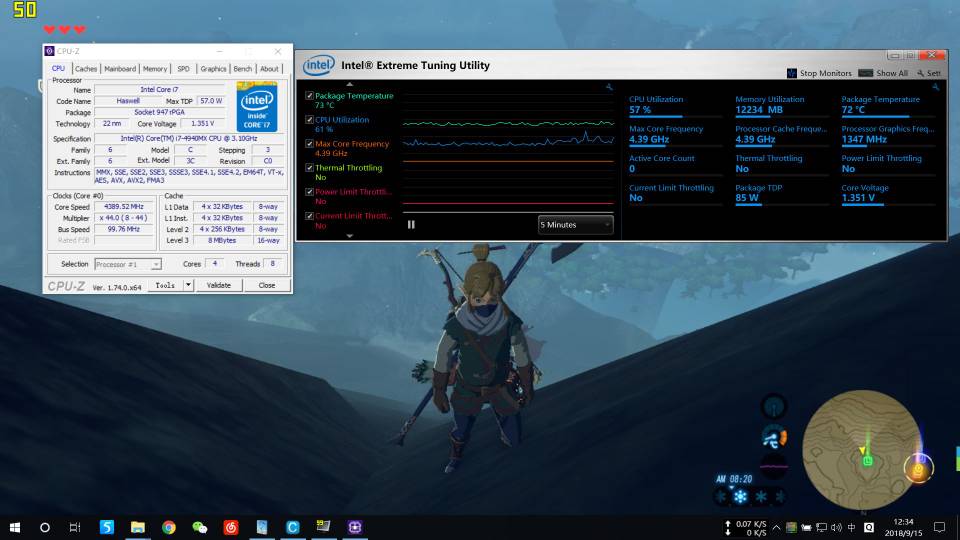Click the Validate button in CPU-Z

[219, 285]
